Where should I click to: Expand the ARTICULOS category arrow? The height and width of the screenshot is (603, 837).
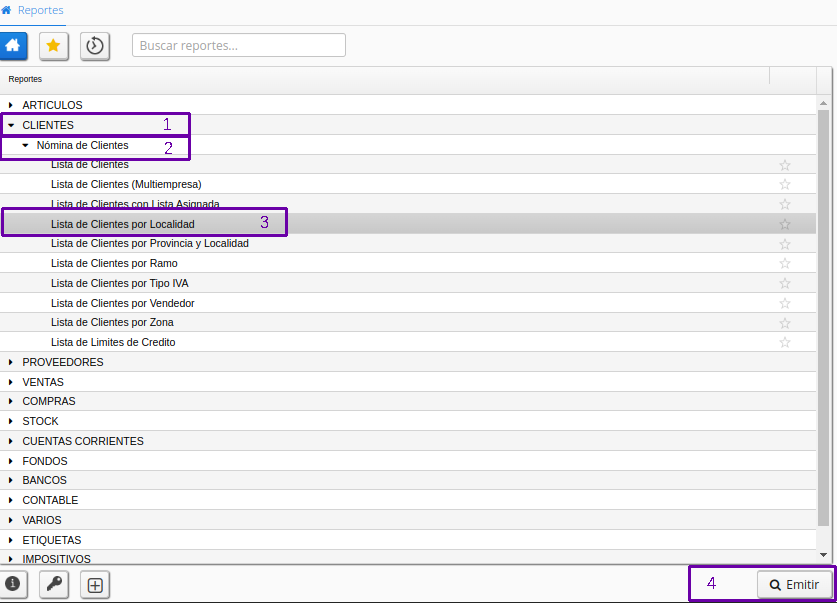pos(11,105)
